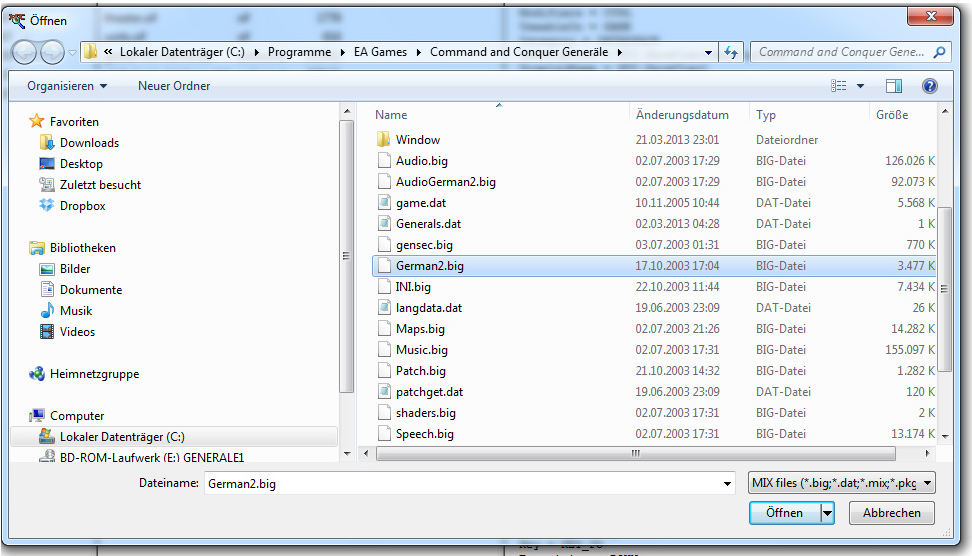Select Generals.dat file
The width and height of the screenshot is (972, 556).
(428, 224)
